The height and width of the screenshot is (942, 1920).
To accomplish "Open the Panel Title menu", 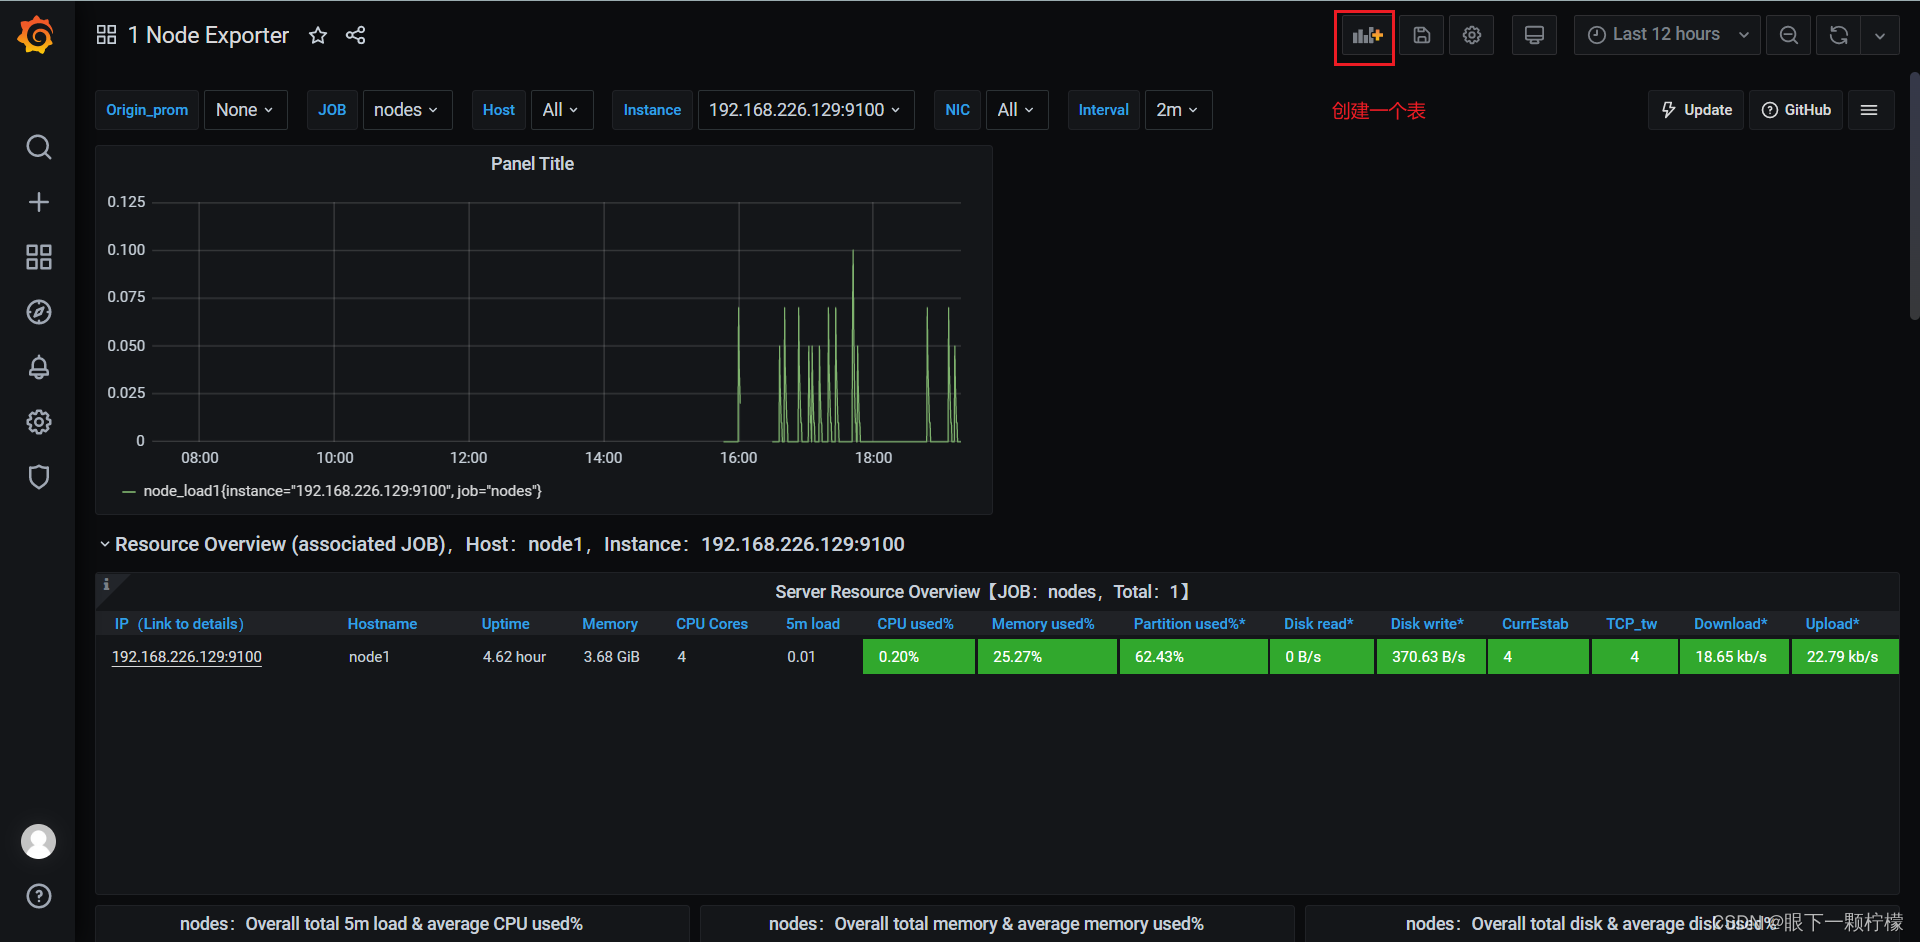I will tap(532, 164).
